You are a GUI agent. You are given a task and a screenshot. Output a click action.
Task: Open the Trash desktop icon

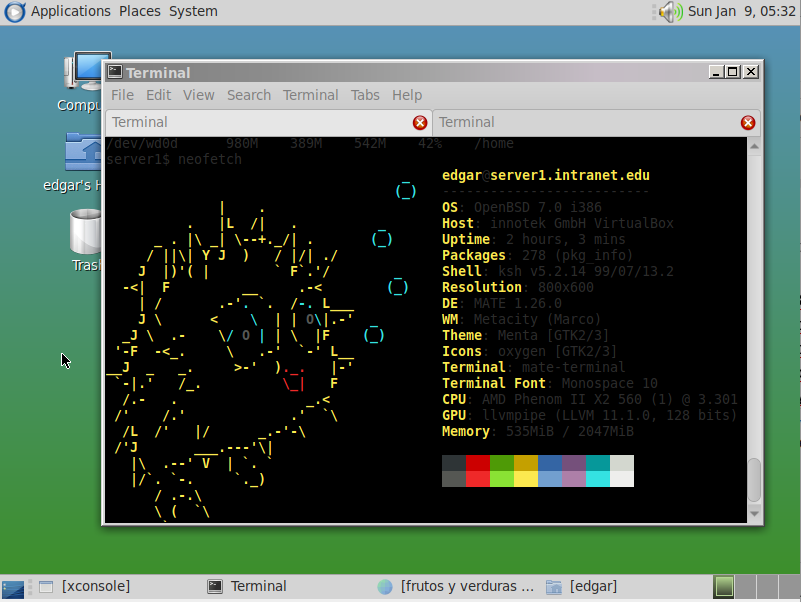85,240
